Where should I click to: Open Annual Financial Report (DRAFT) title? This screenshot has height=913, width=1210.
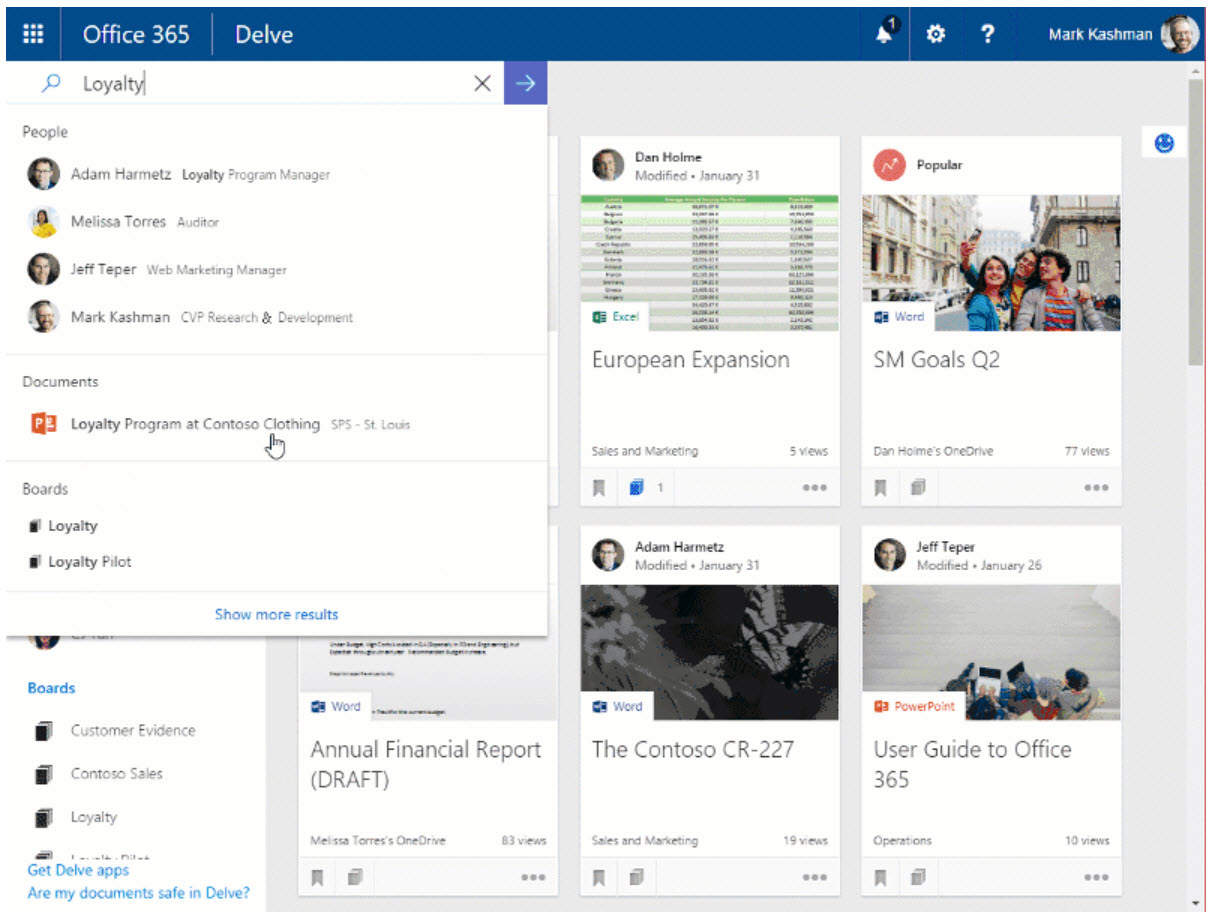coord(427,764)
